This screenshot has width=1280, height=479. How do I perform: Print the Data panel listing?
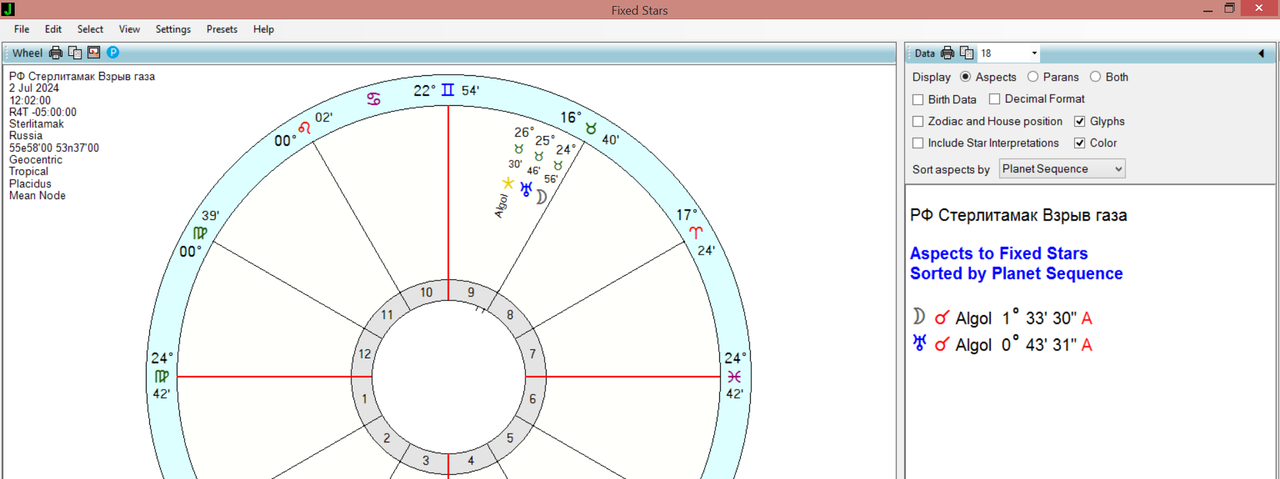tap(947, 53)
